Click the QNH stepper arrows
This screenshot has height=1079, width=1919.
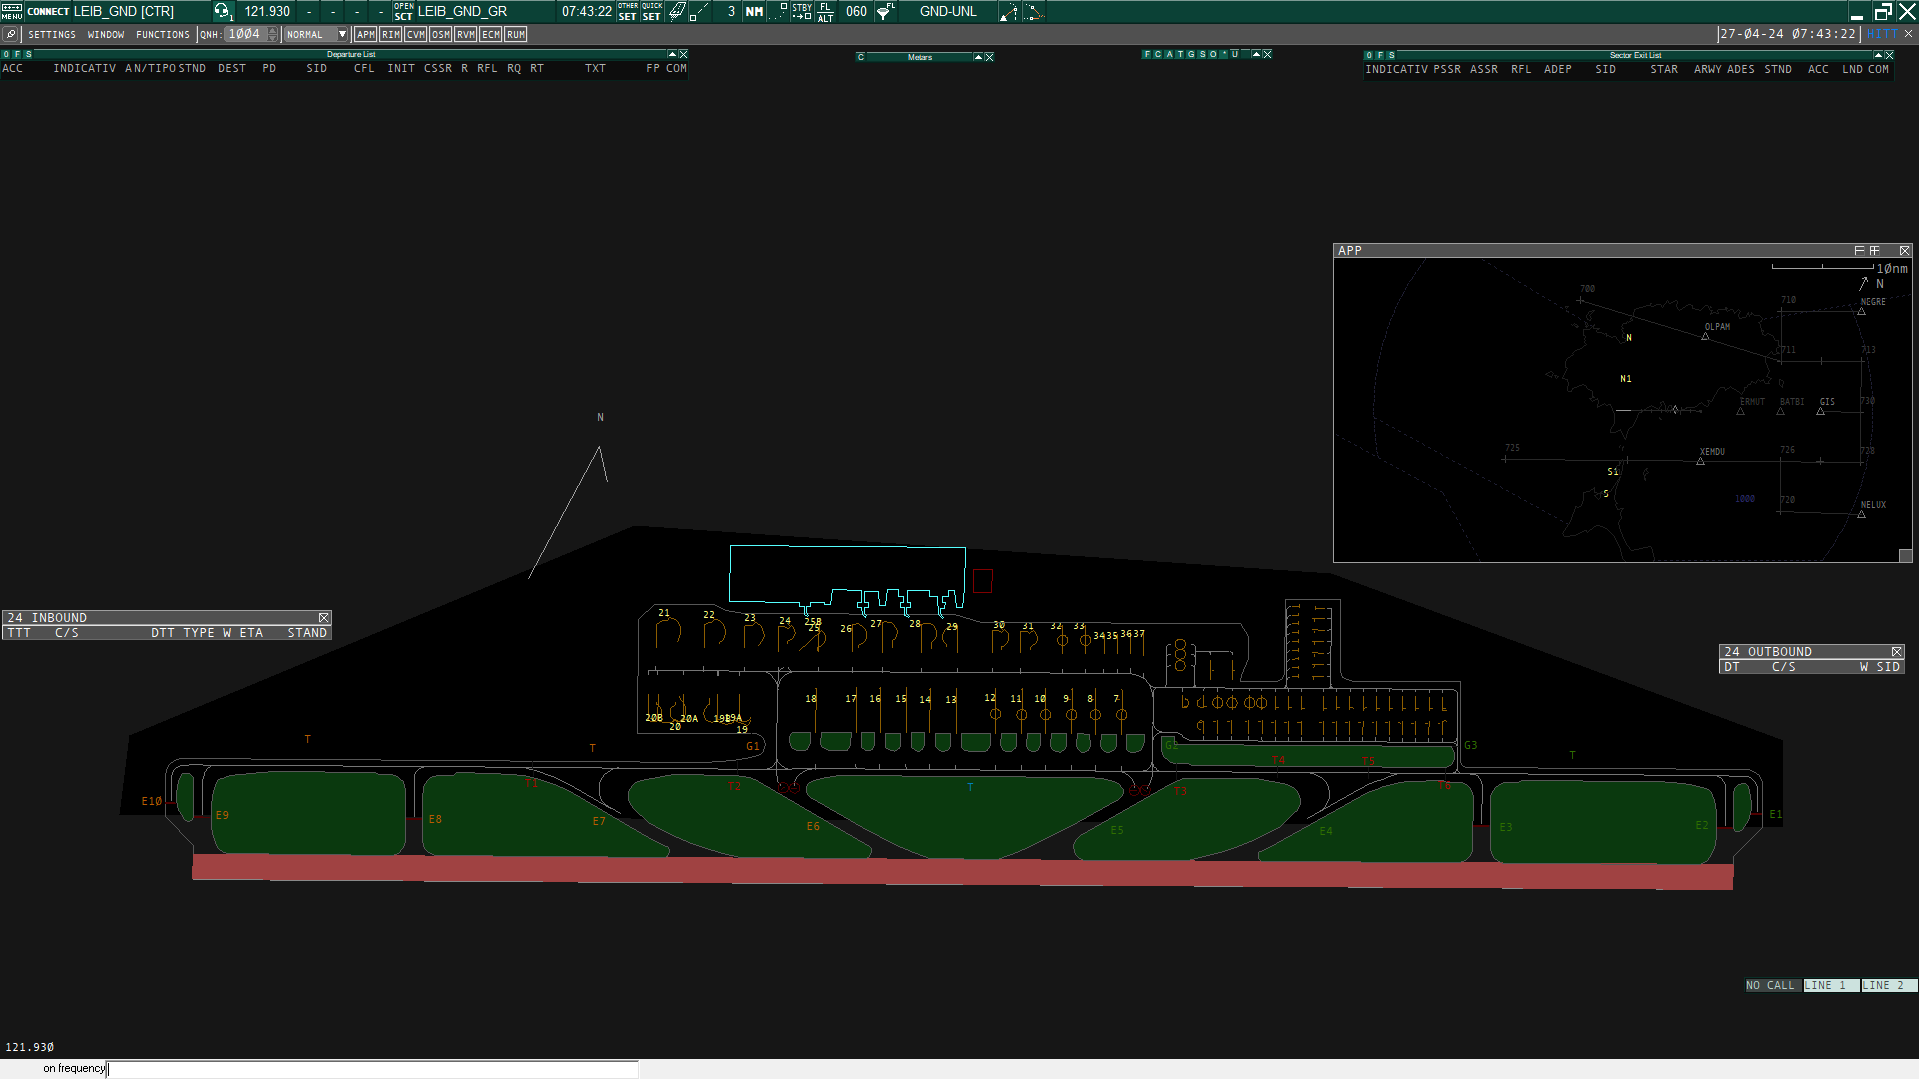coord(273,34)
